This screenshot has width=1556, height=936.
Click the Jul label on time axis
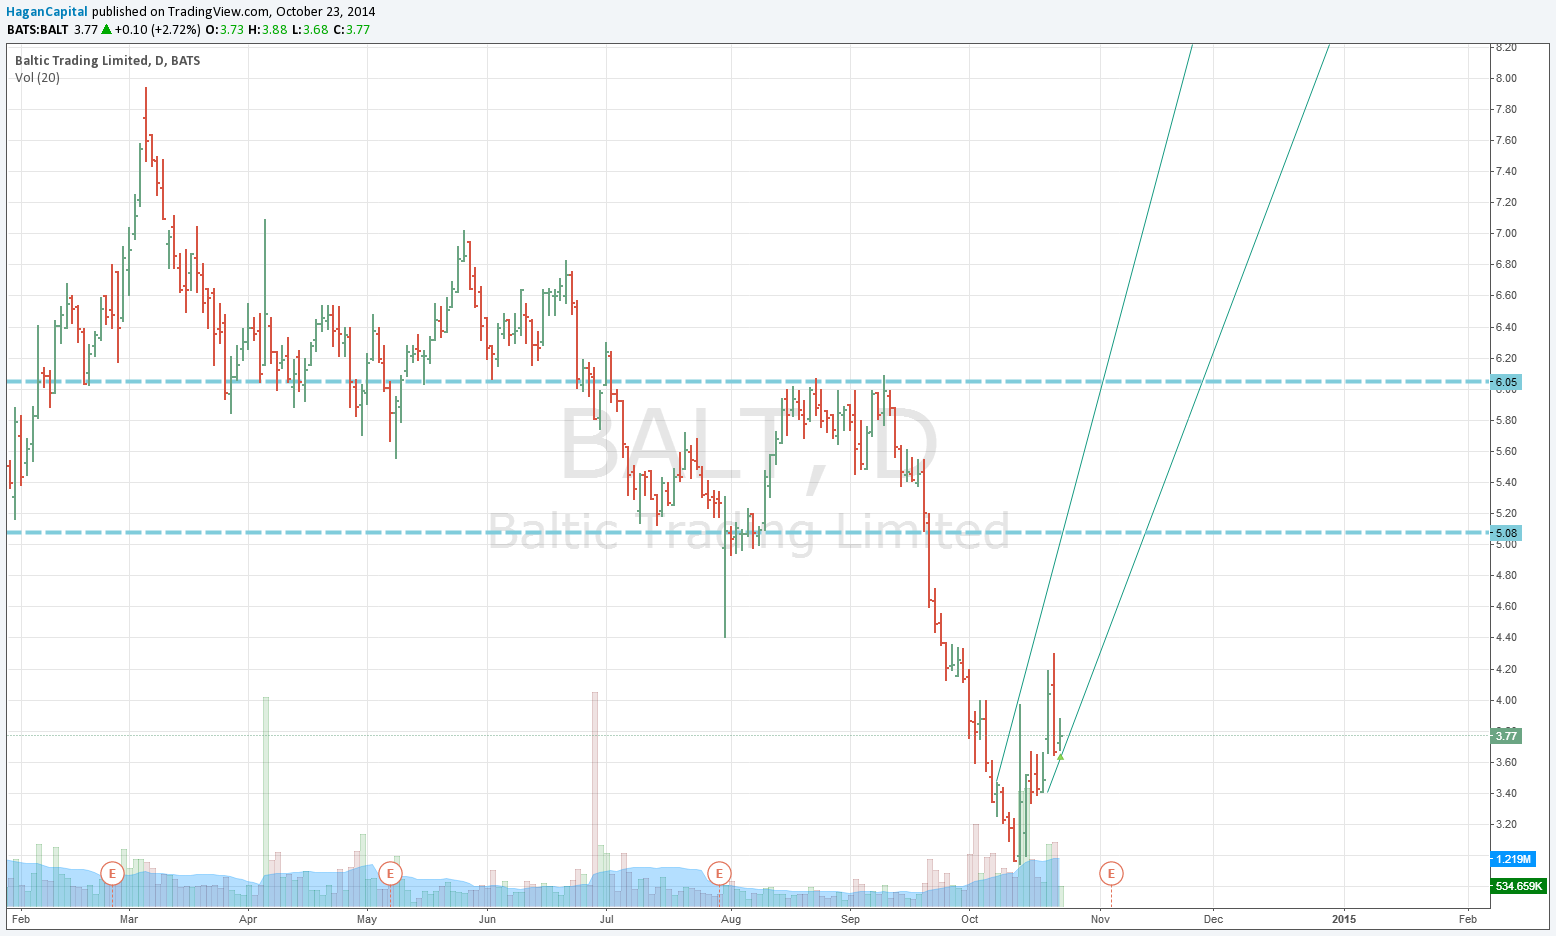point(606,919)
